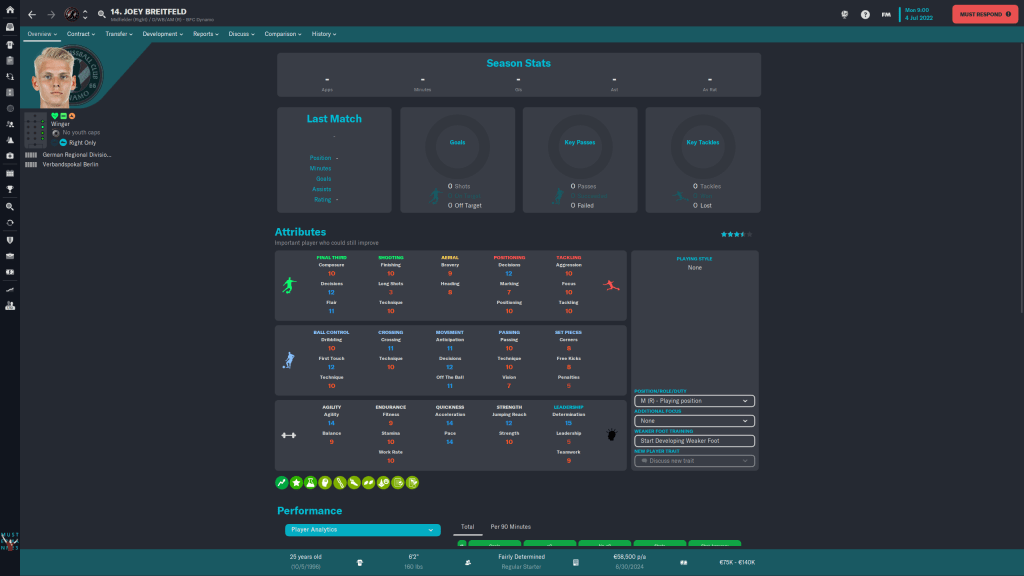
Task: Click the Home icon in the sidebar
Action: [10, 11]
